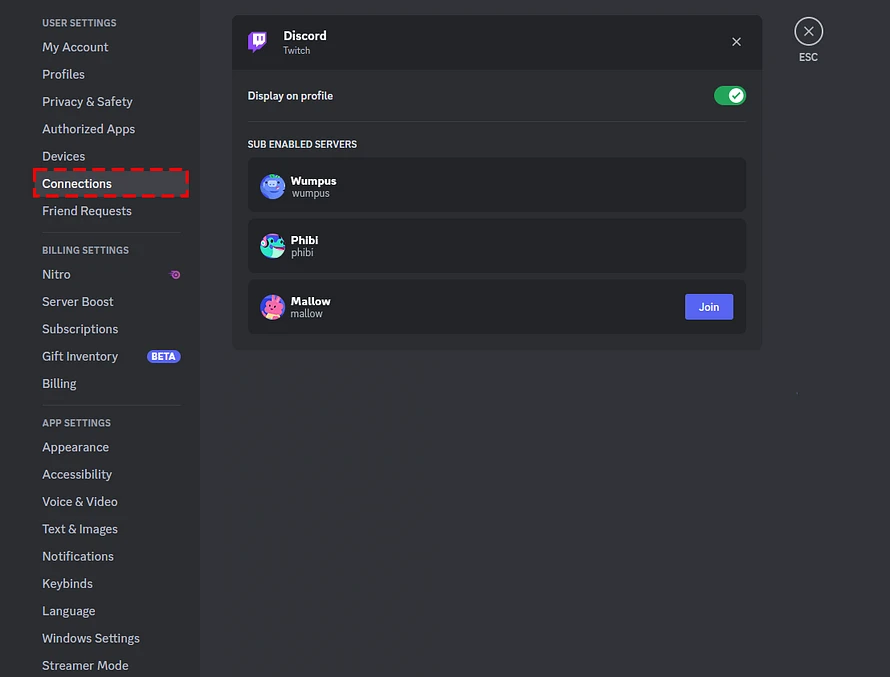This screenshot has width=890, height=677.
Task: Click the Nitro badge icon in sidebar
Action: (175, 275)
